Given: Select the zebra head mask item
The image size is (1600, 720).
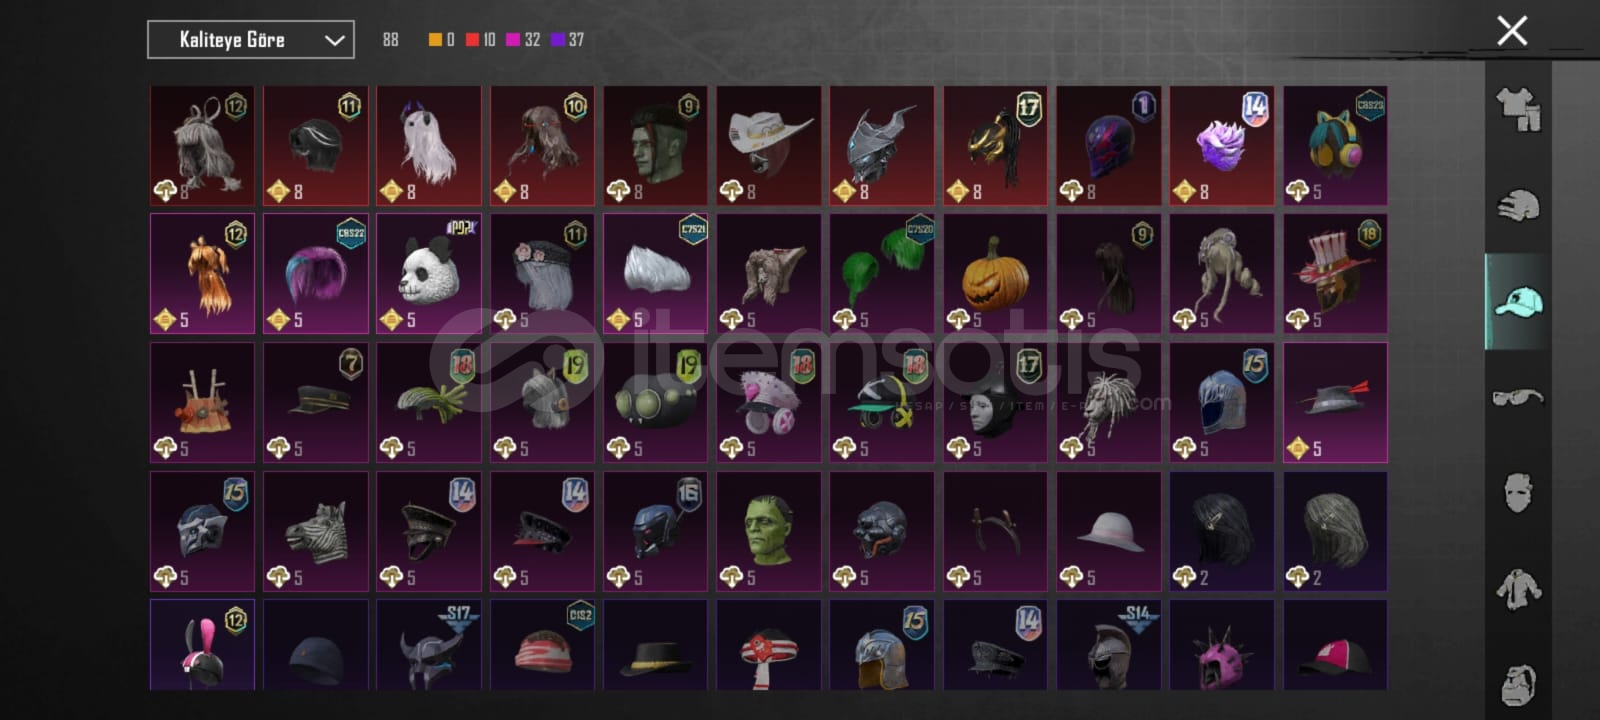Looking at the screenshot, I should (316, 531).
